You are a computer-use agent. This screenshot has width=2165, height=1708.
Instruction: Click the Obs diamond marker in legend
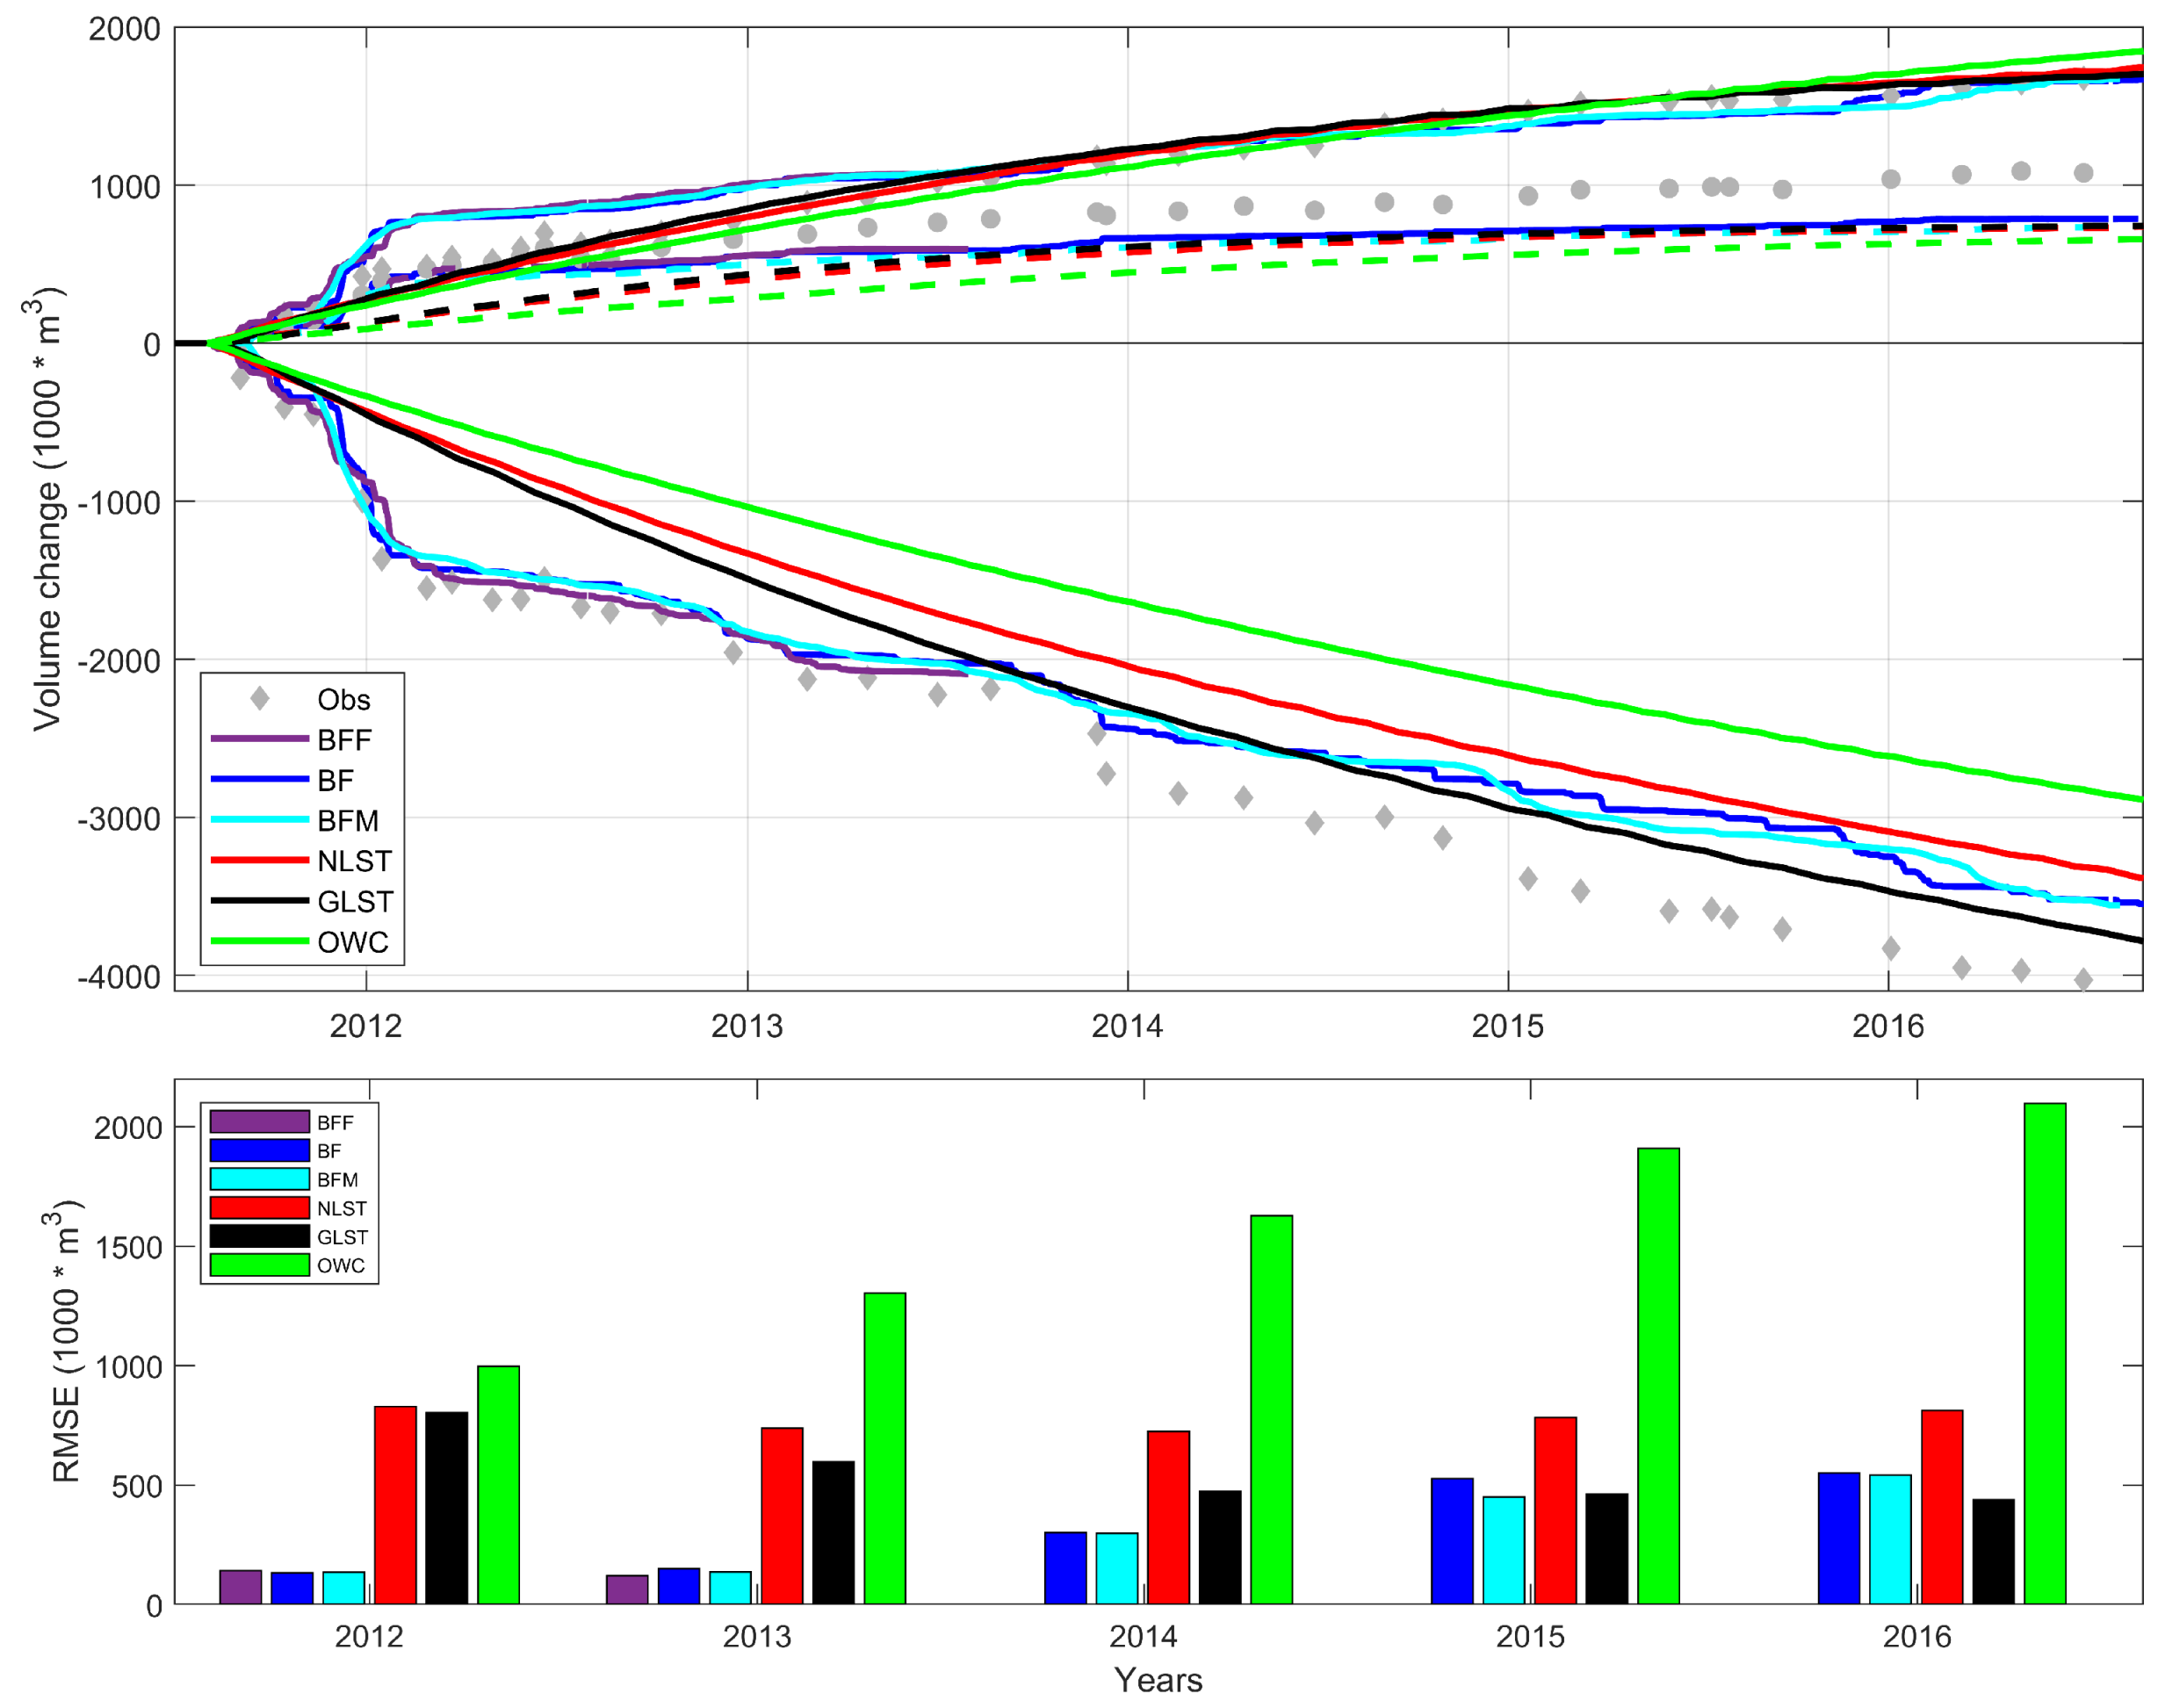(260, 699)
